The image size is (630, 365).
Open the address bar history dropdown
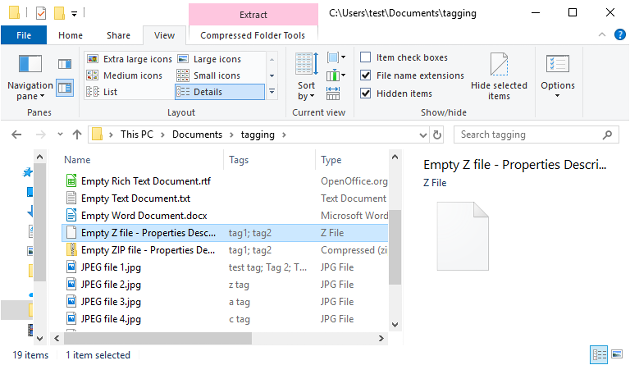click(423, 135)
